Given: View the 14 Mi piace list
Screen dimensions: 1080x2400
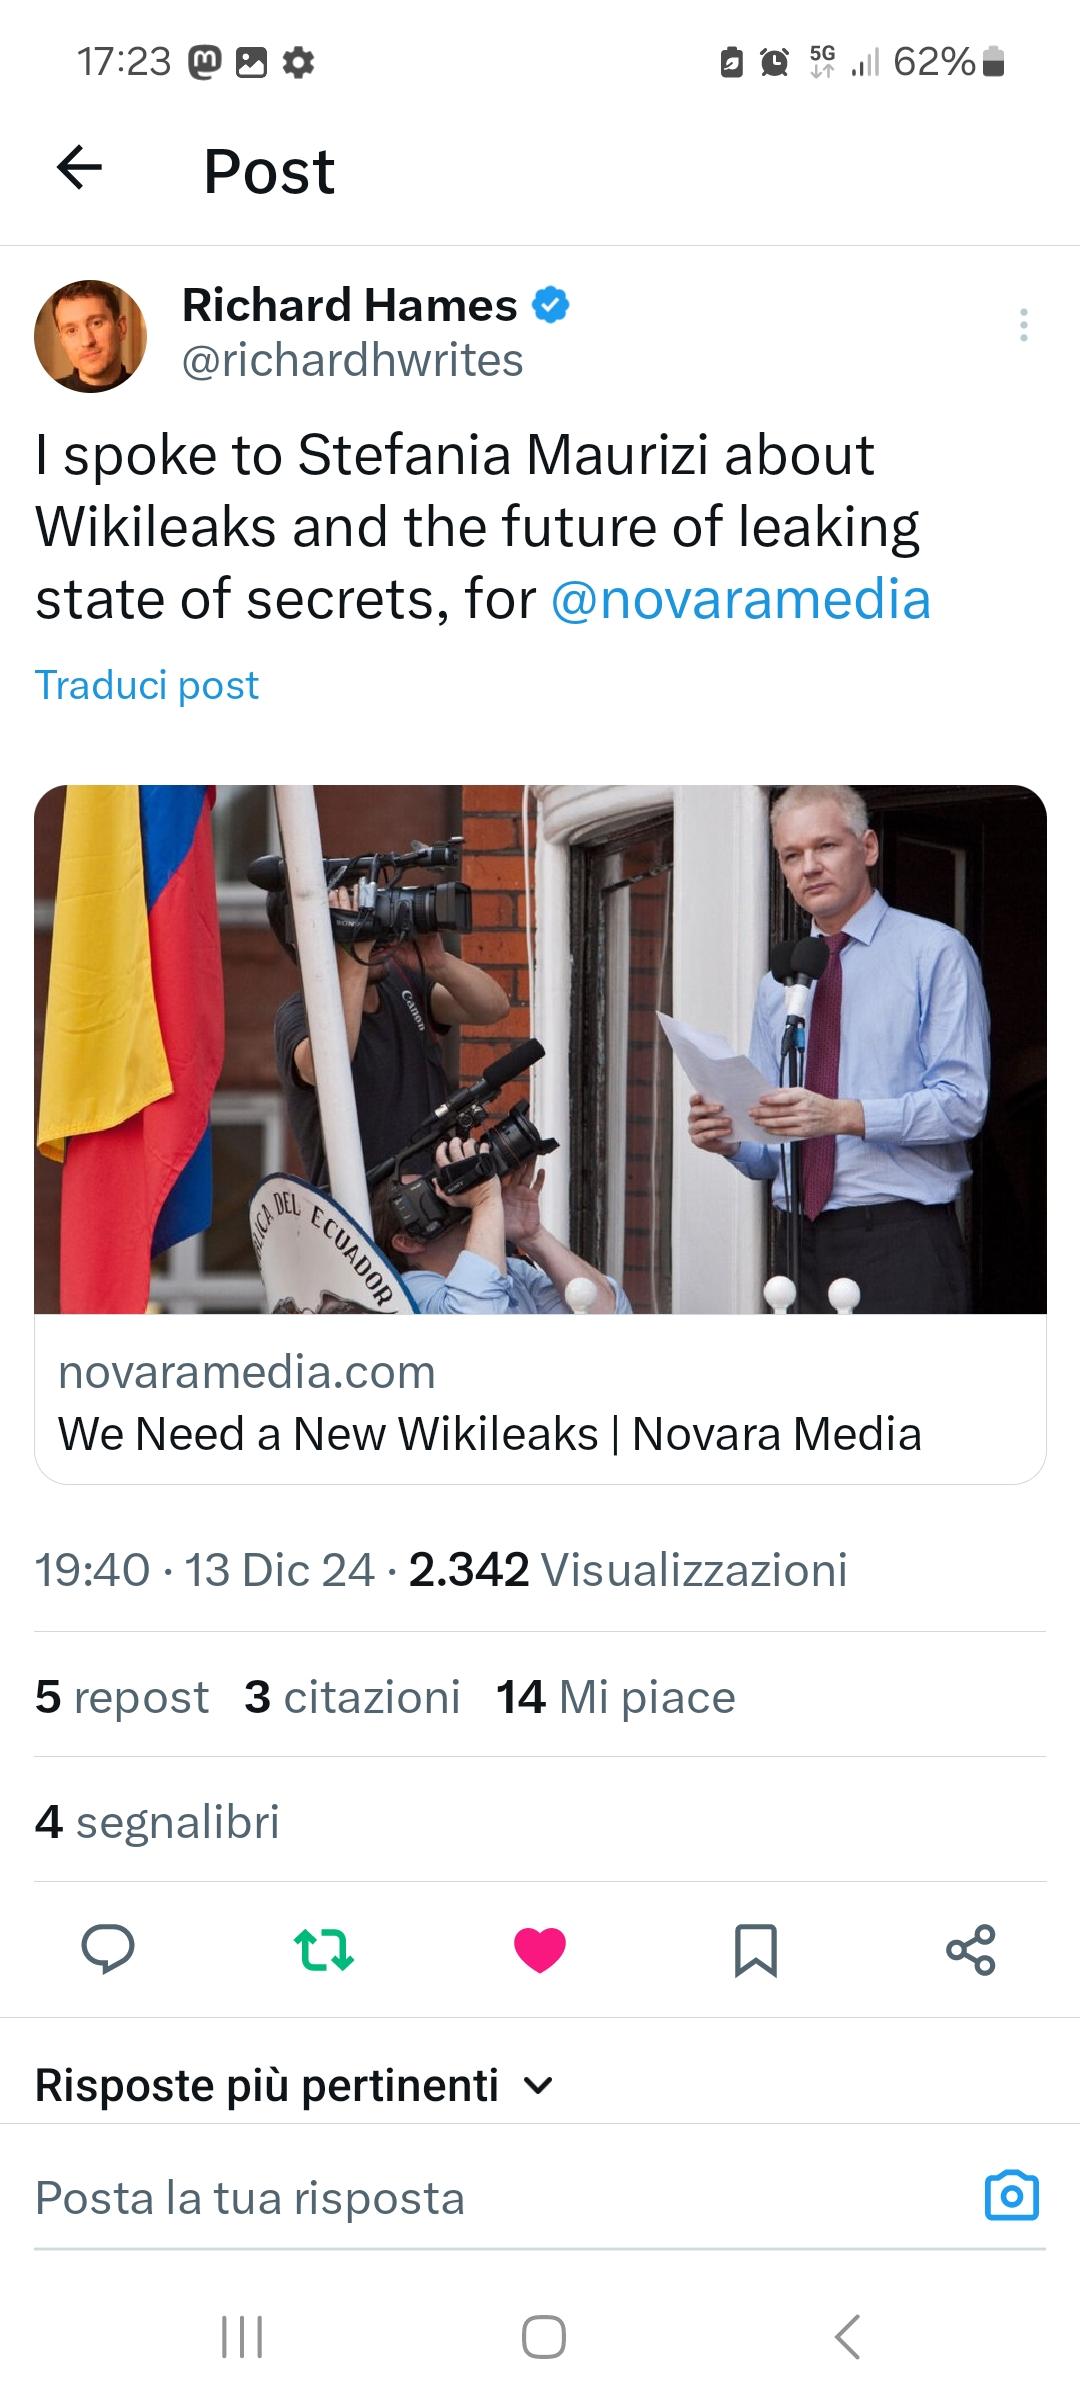Looking at the screenshot, I should pyautogui.click(x=616, y=1697).
